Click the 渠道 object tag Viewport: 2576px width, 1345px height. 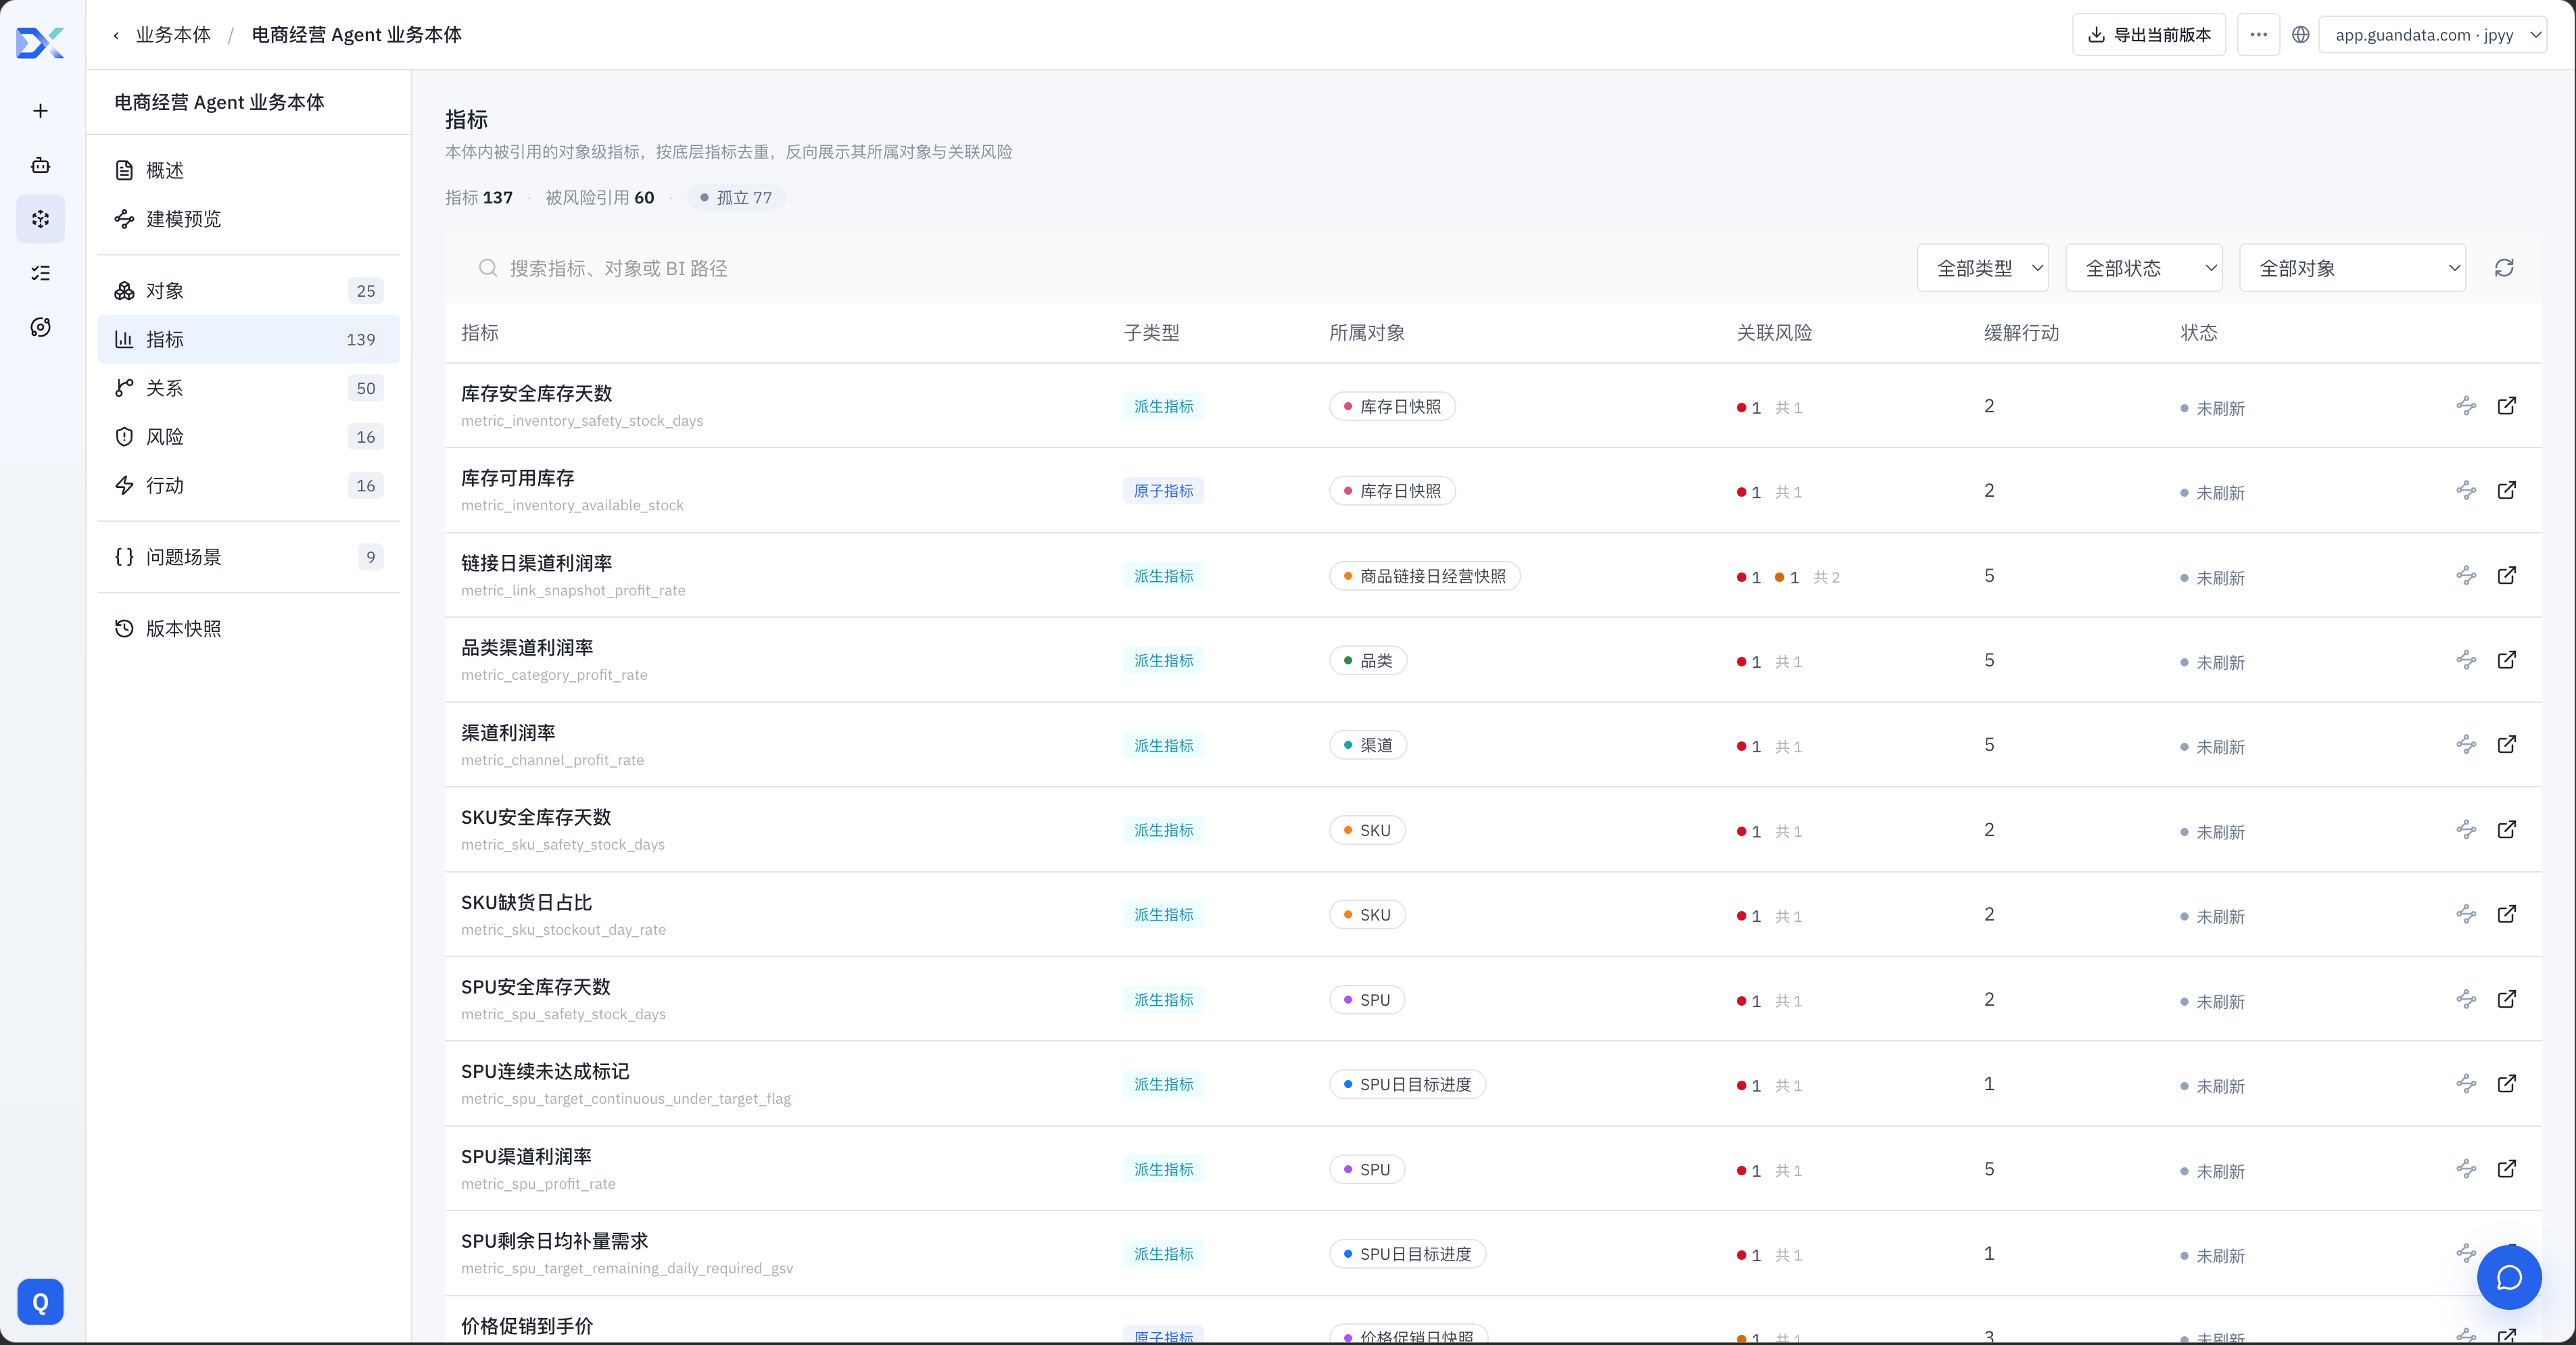click(1368, 745)
